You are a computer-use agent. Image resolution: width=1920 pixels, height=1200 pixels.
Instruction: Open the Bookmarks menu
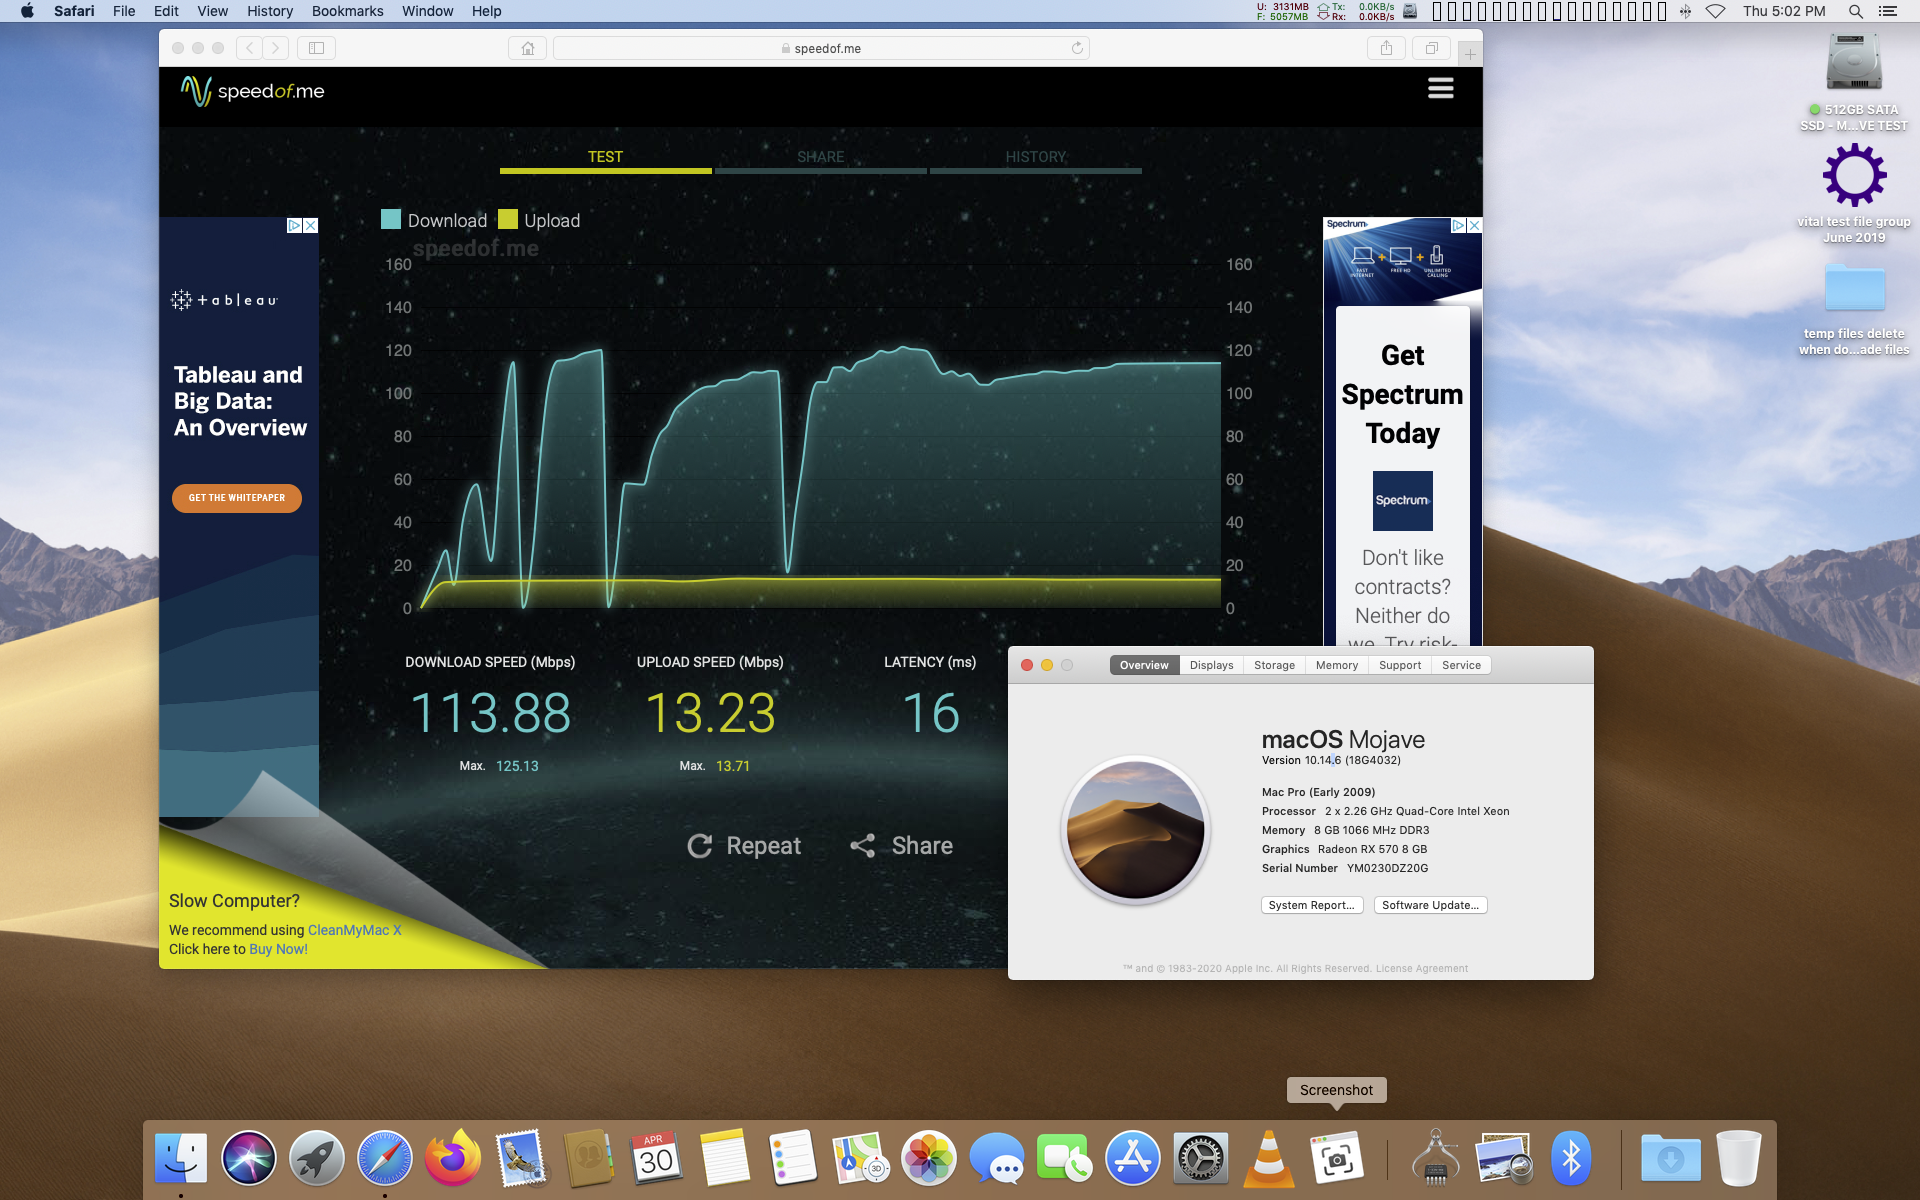pos(347,11)
